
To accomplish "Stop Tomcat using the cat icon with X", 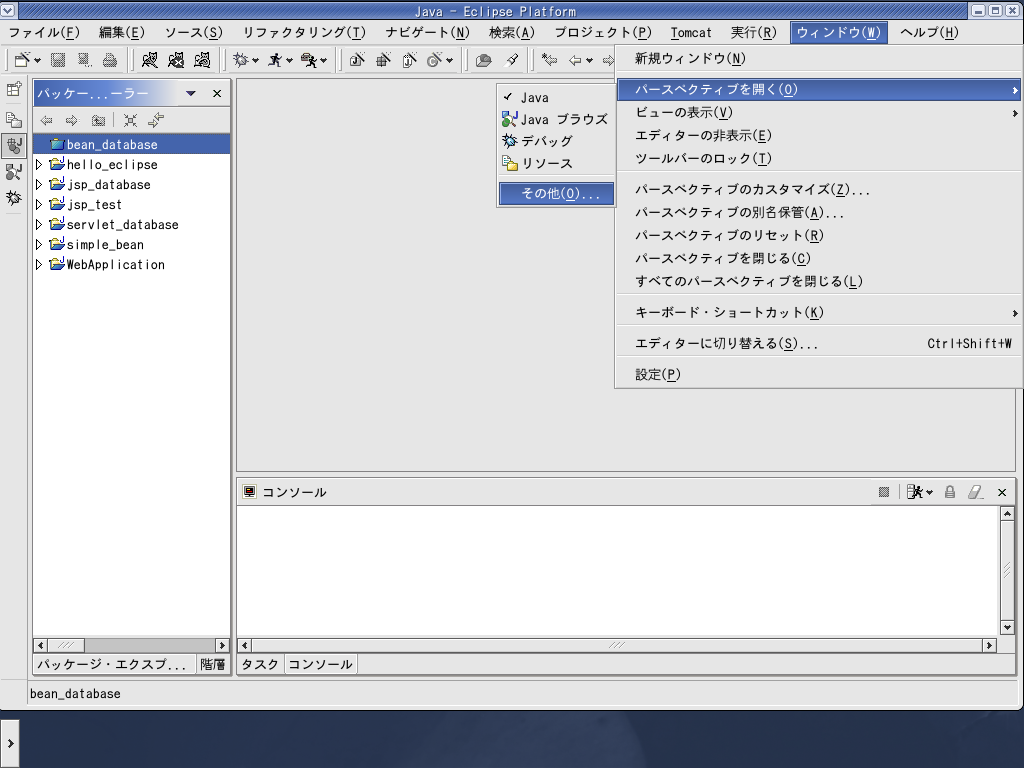I will point(176,60).
